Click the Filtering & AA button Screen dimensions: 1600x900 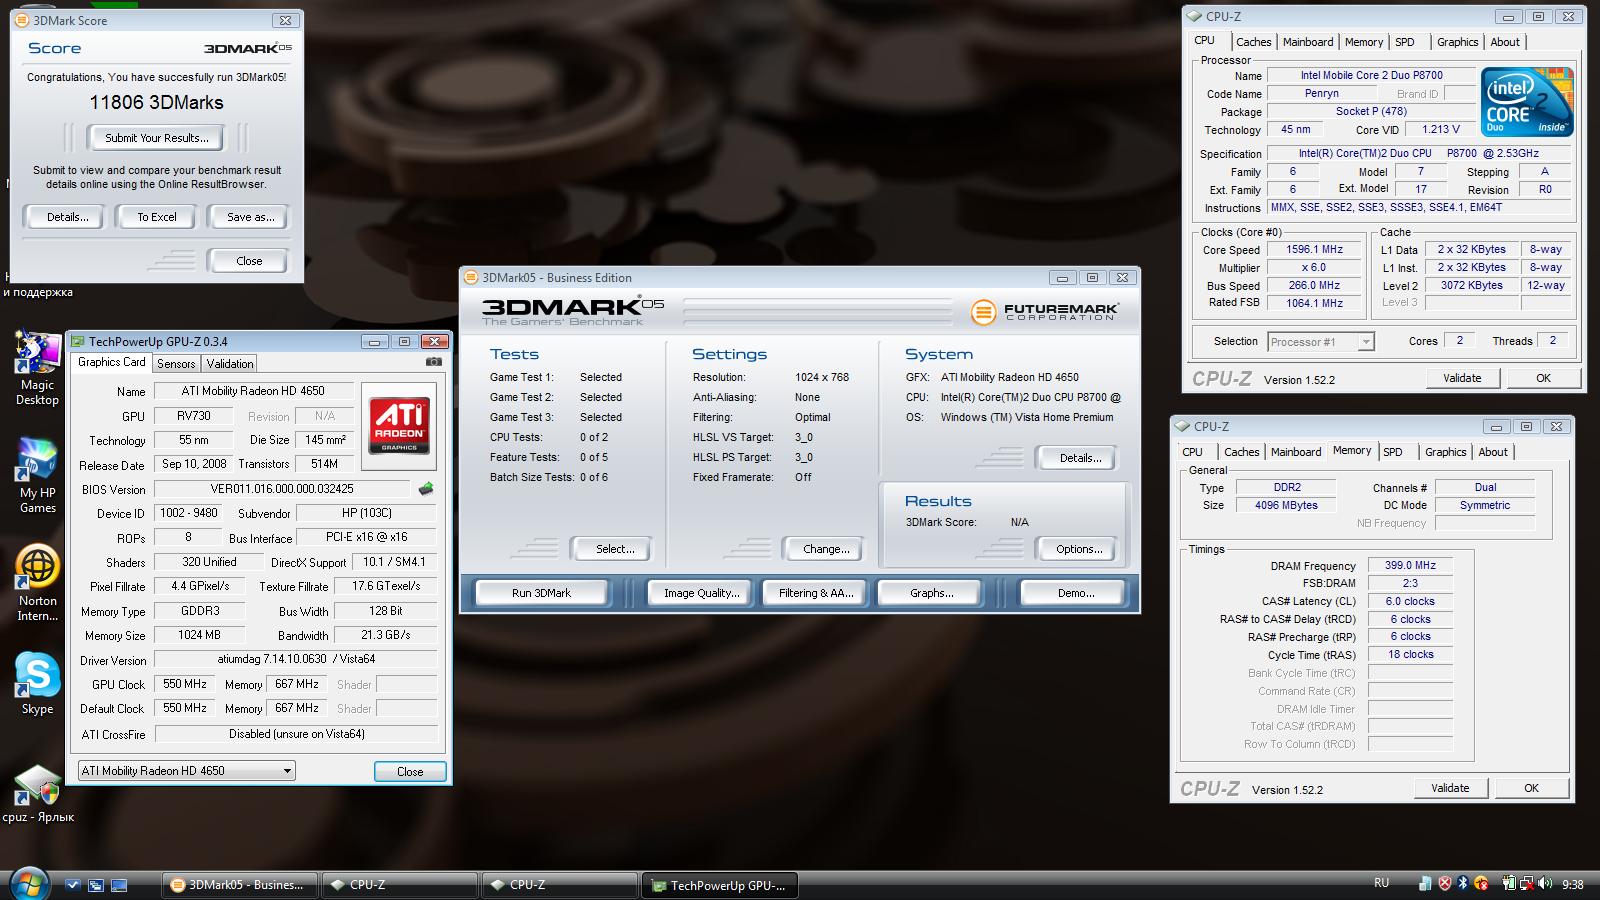(816, 593)
